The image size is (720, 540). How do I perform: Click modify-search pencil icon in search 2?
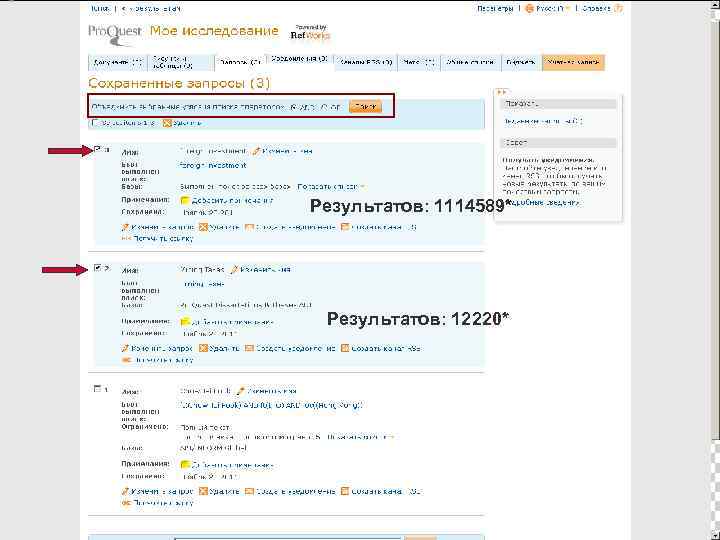point(125,349)
